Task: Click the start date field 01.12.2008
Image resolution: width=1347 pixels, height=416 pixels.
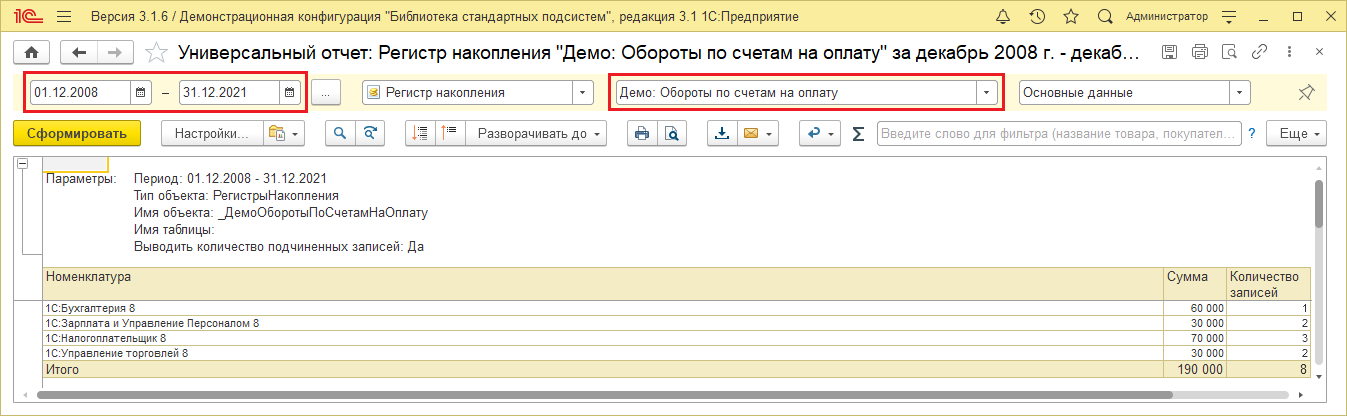Action: click(80, 92)
